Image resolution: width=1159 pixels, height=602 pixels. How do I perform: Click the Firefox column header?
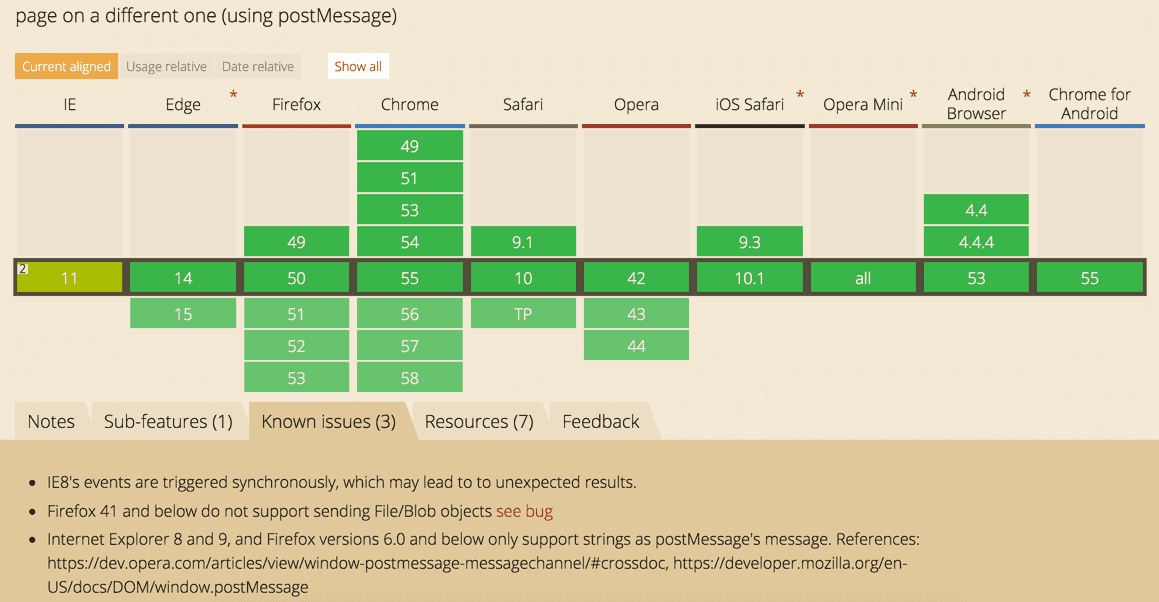296,104
